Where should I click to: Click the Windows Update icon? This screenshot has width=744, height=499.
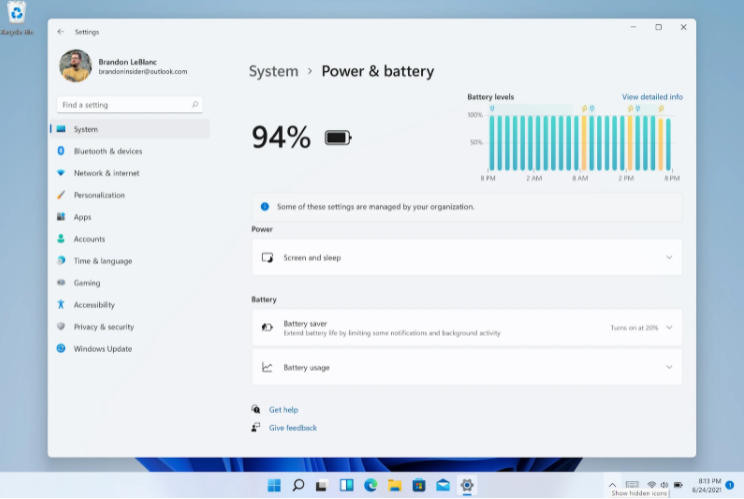click(61, 348)
